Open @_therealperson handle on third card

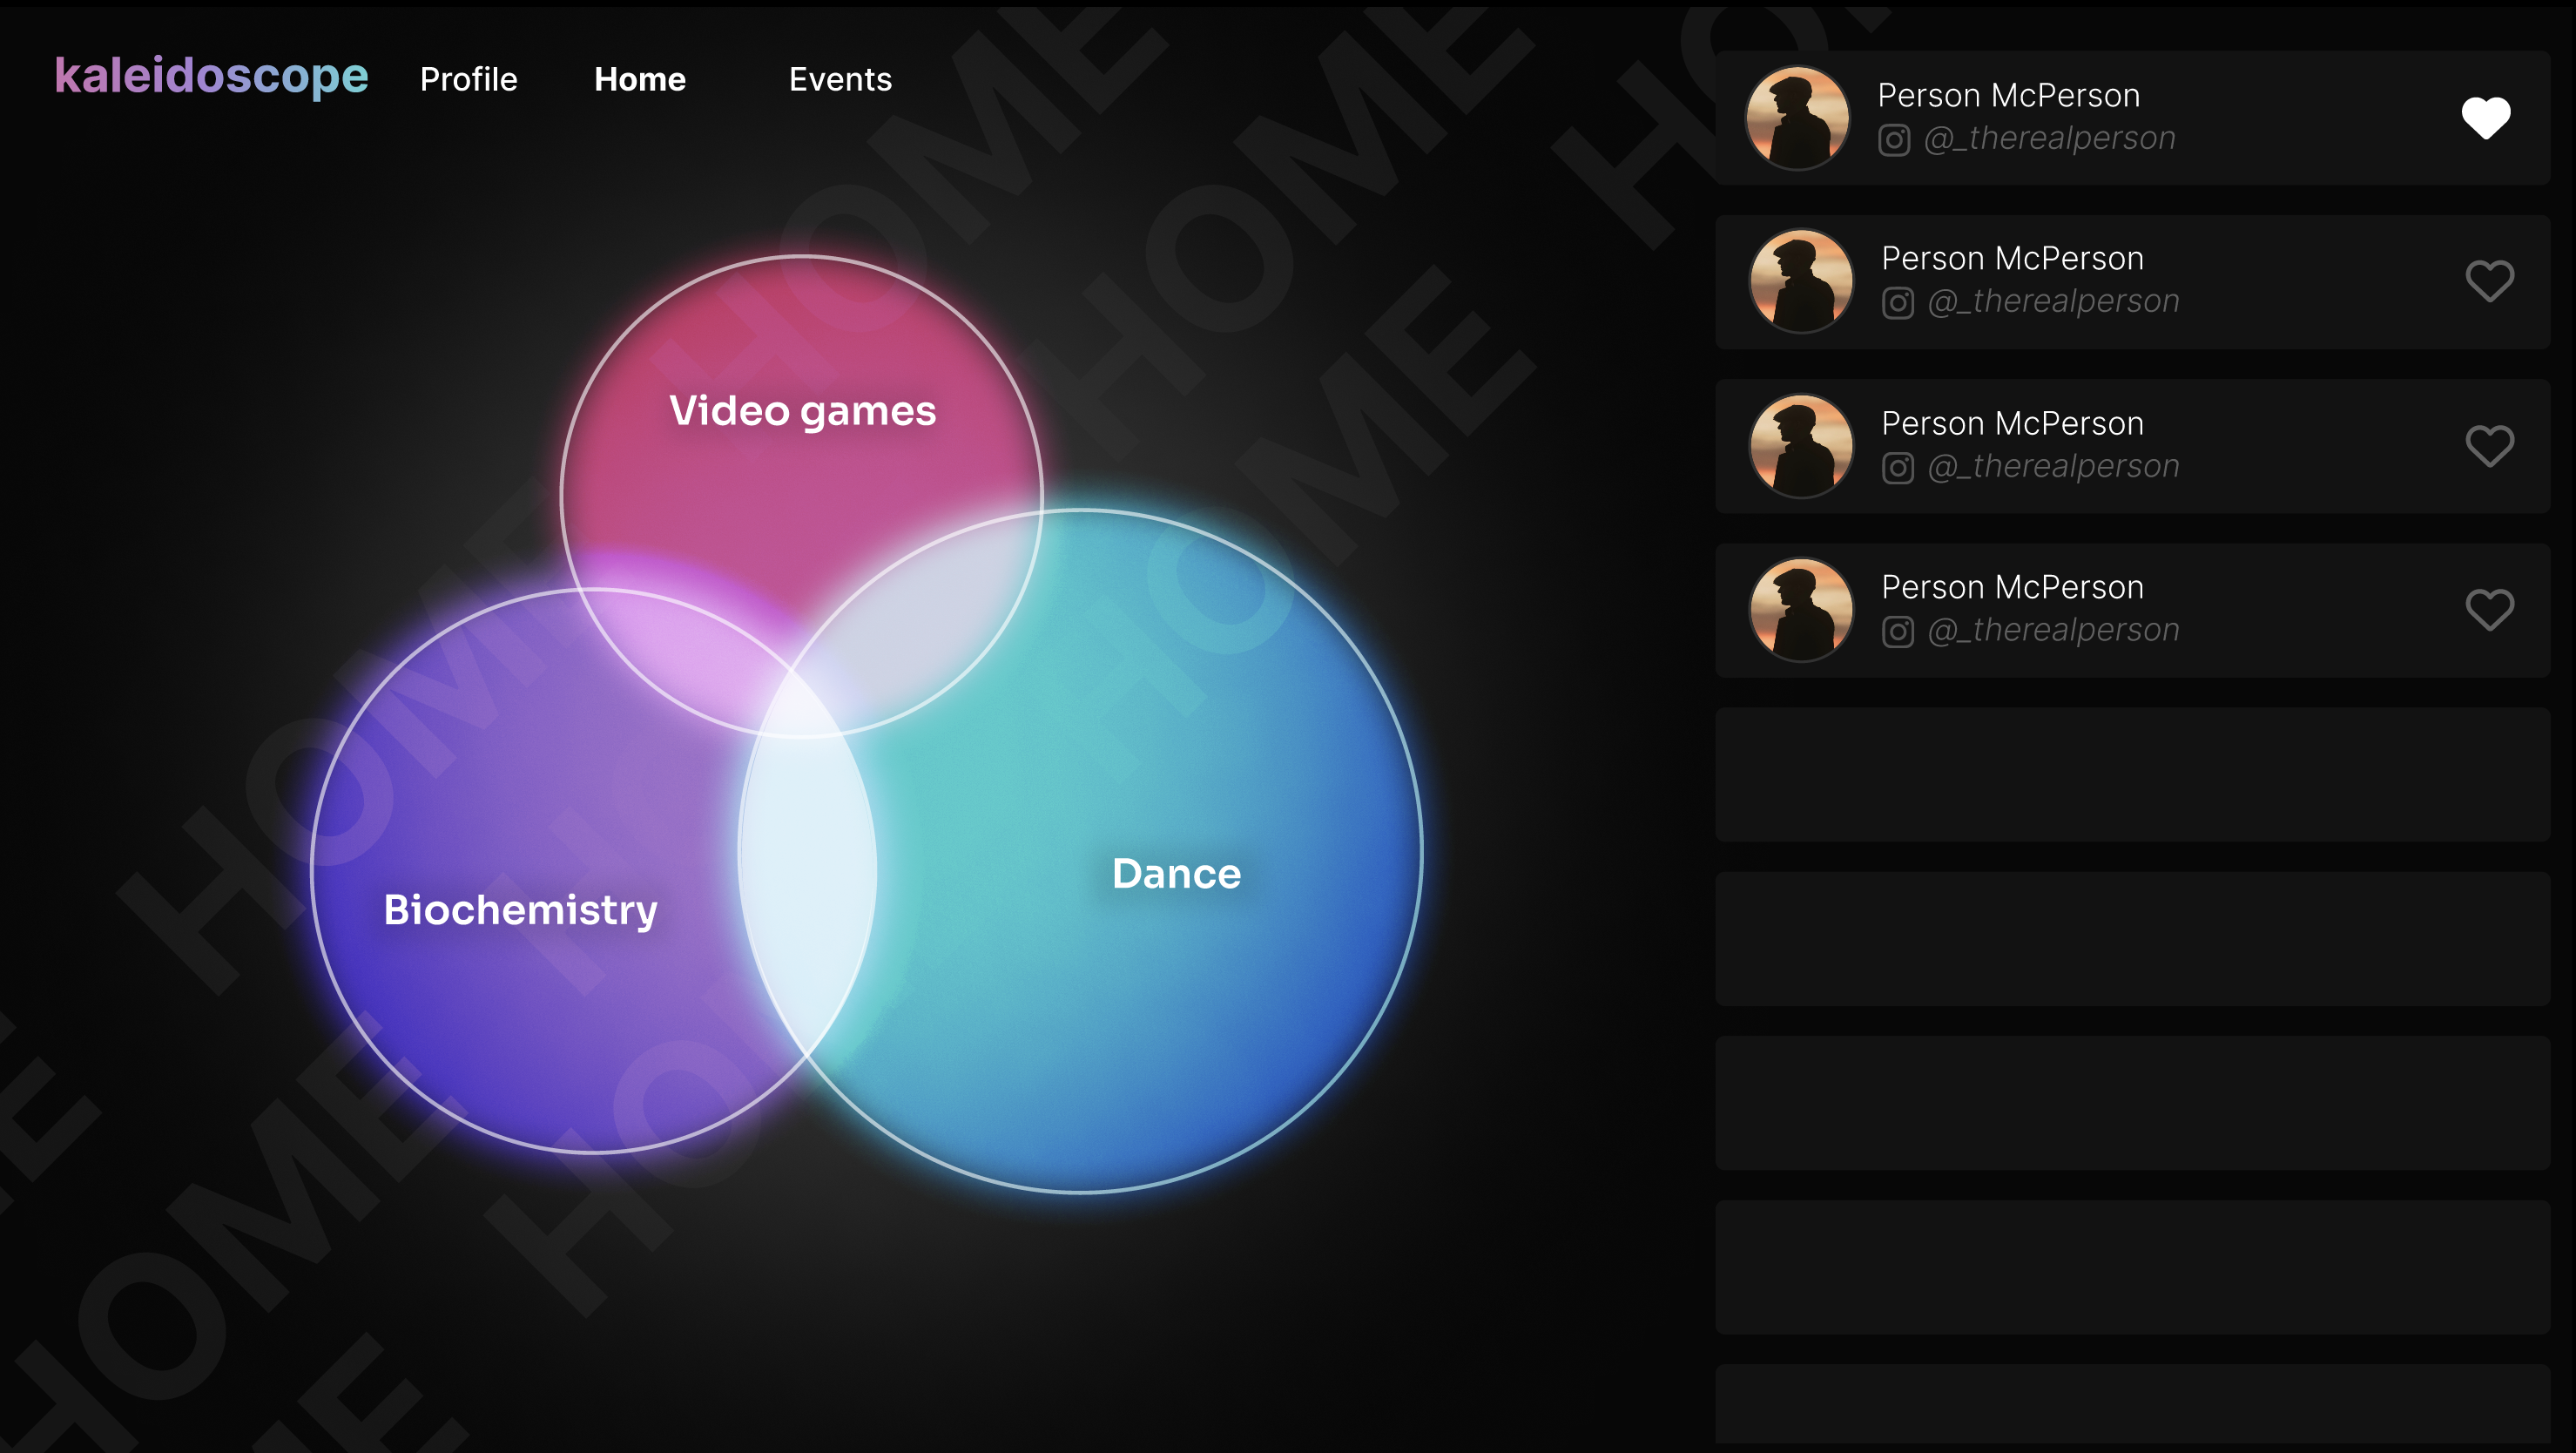(x=2053, y=466)
